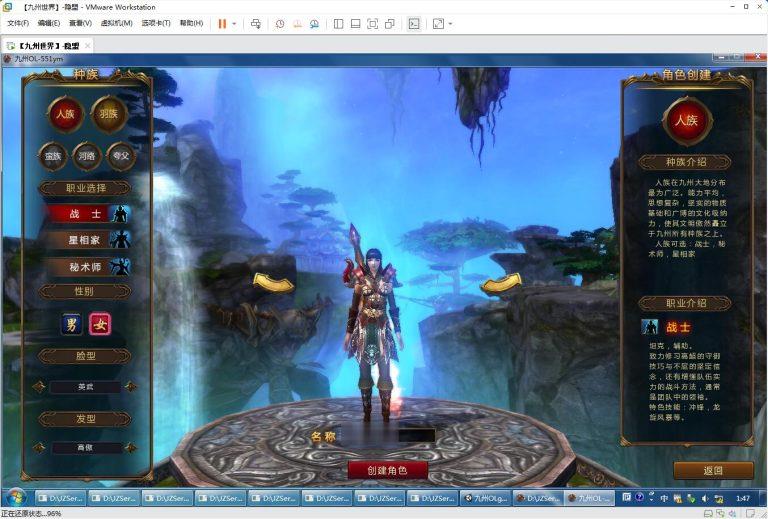This screenshot has height=519, width=768.
Task: Select the 战士 class
Action: click(x=89, y=214)
